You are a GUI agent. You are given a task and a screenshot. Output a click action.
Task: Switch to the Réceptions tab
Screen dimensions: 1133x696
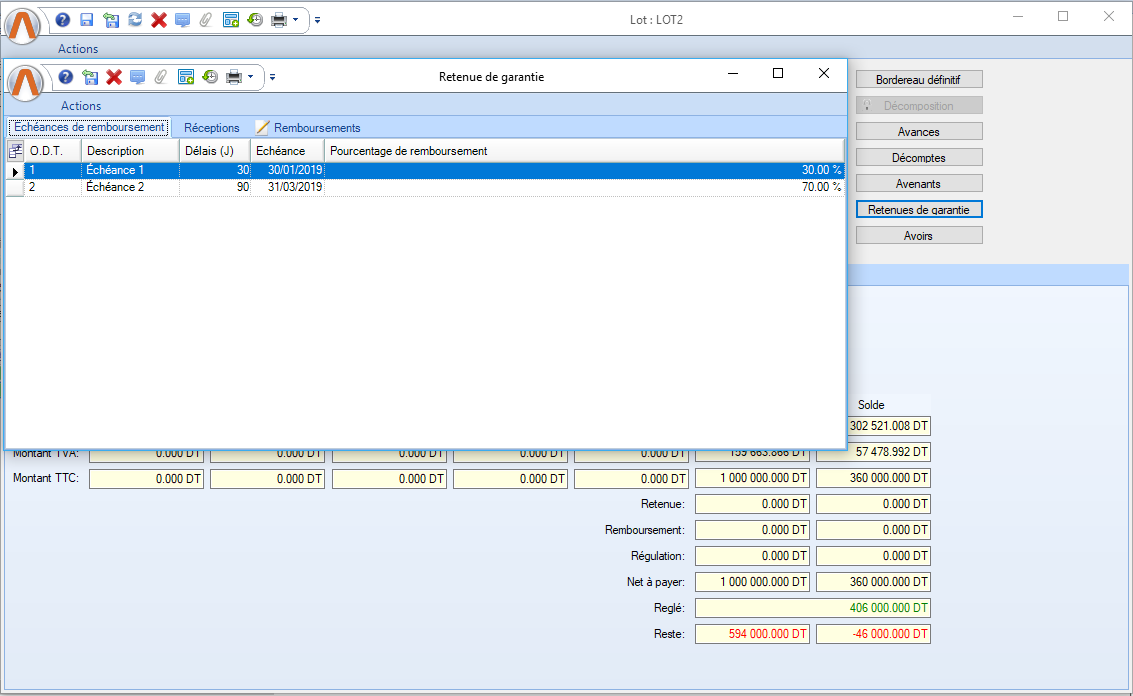[211, 128]
